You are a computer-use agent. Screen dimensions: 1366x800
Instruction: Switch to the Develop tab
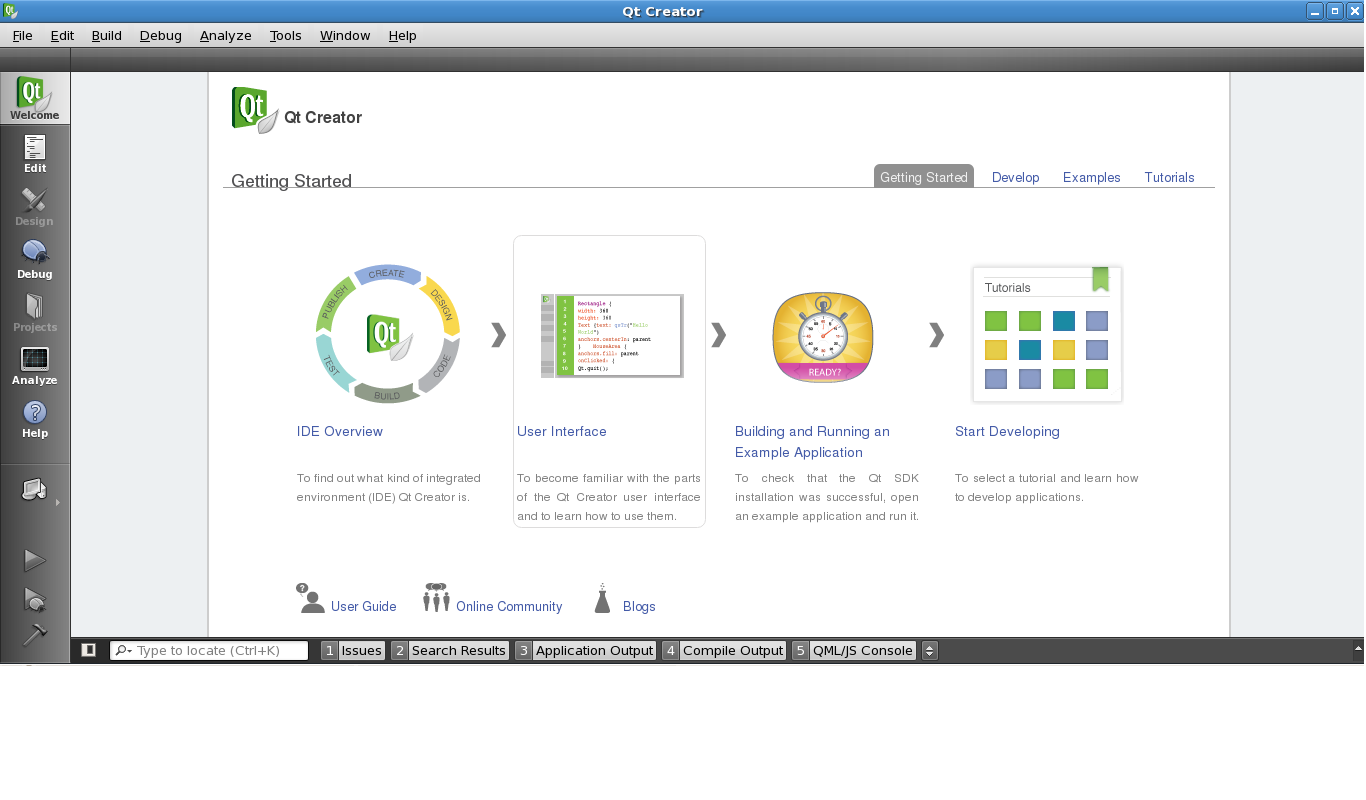pyautogui.click(x=1016, y=177)
